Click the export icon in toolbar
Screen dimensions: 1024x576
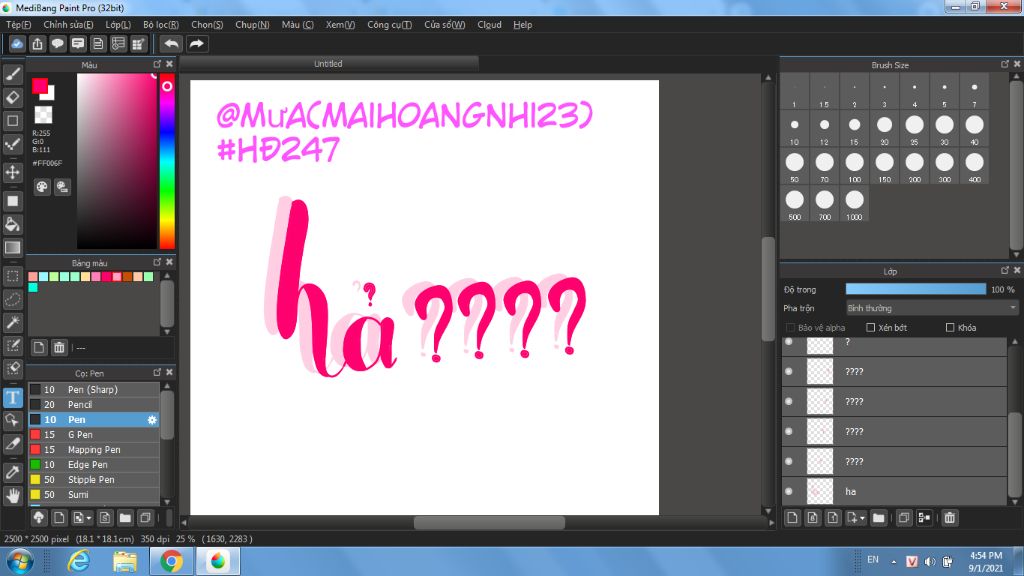pyautogui.click(x=37, y=44)
